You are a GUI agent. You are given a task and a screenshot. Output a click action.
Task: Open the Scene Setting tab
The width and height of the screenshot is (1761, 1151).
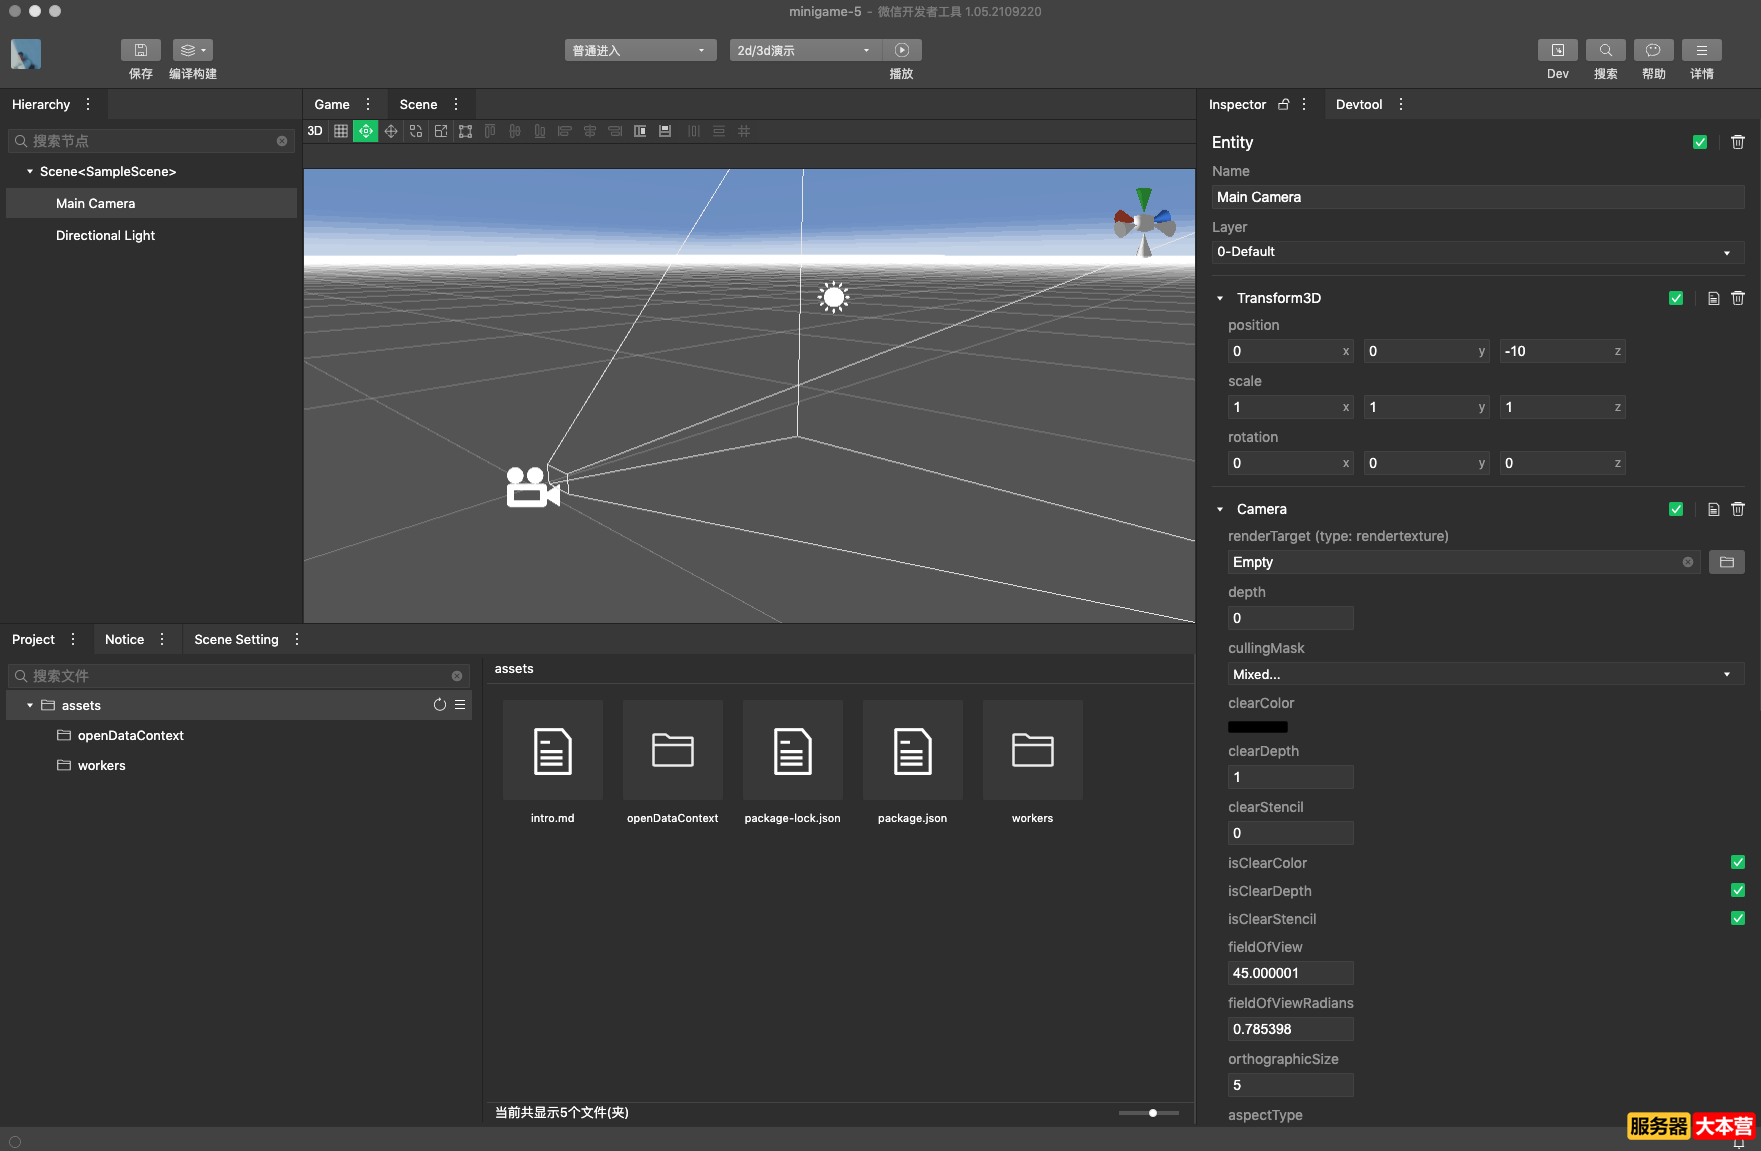236,639
